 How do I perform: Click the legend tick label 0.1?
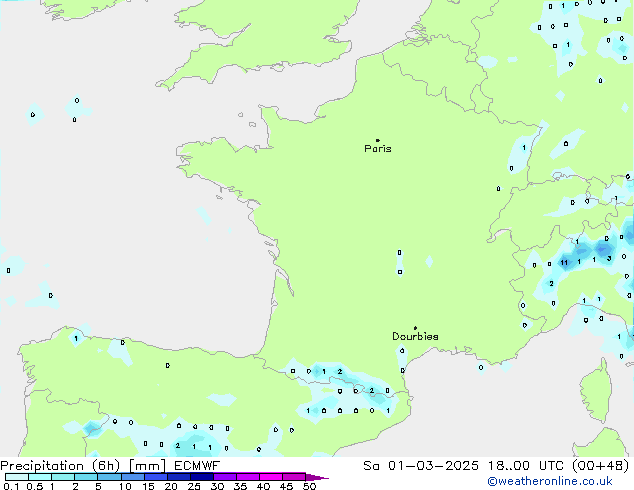click(11, 486)
